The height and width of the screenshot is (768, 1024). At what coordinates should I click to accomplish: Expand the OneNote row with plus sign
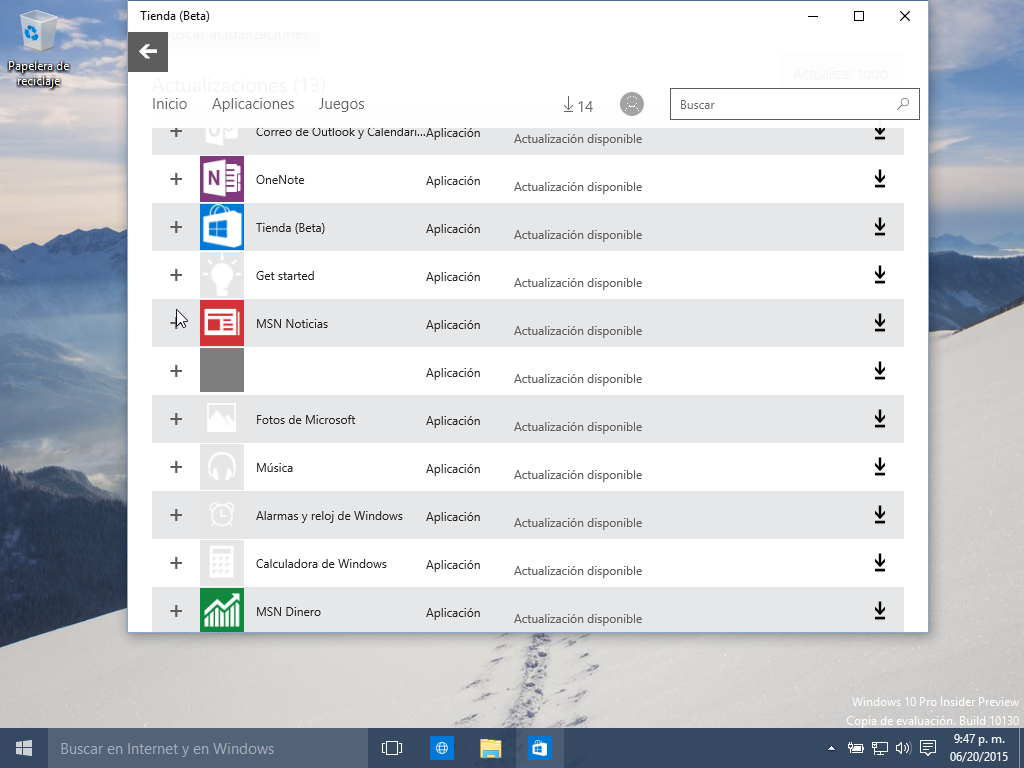point(176,179)
